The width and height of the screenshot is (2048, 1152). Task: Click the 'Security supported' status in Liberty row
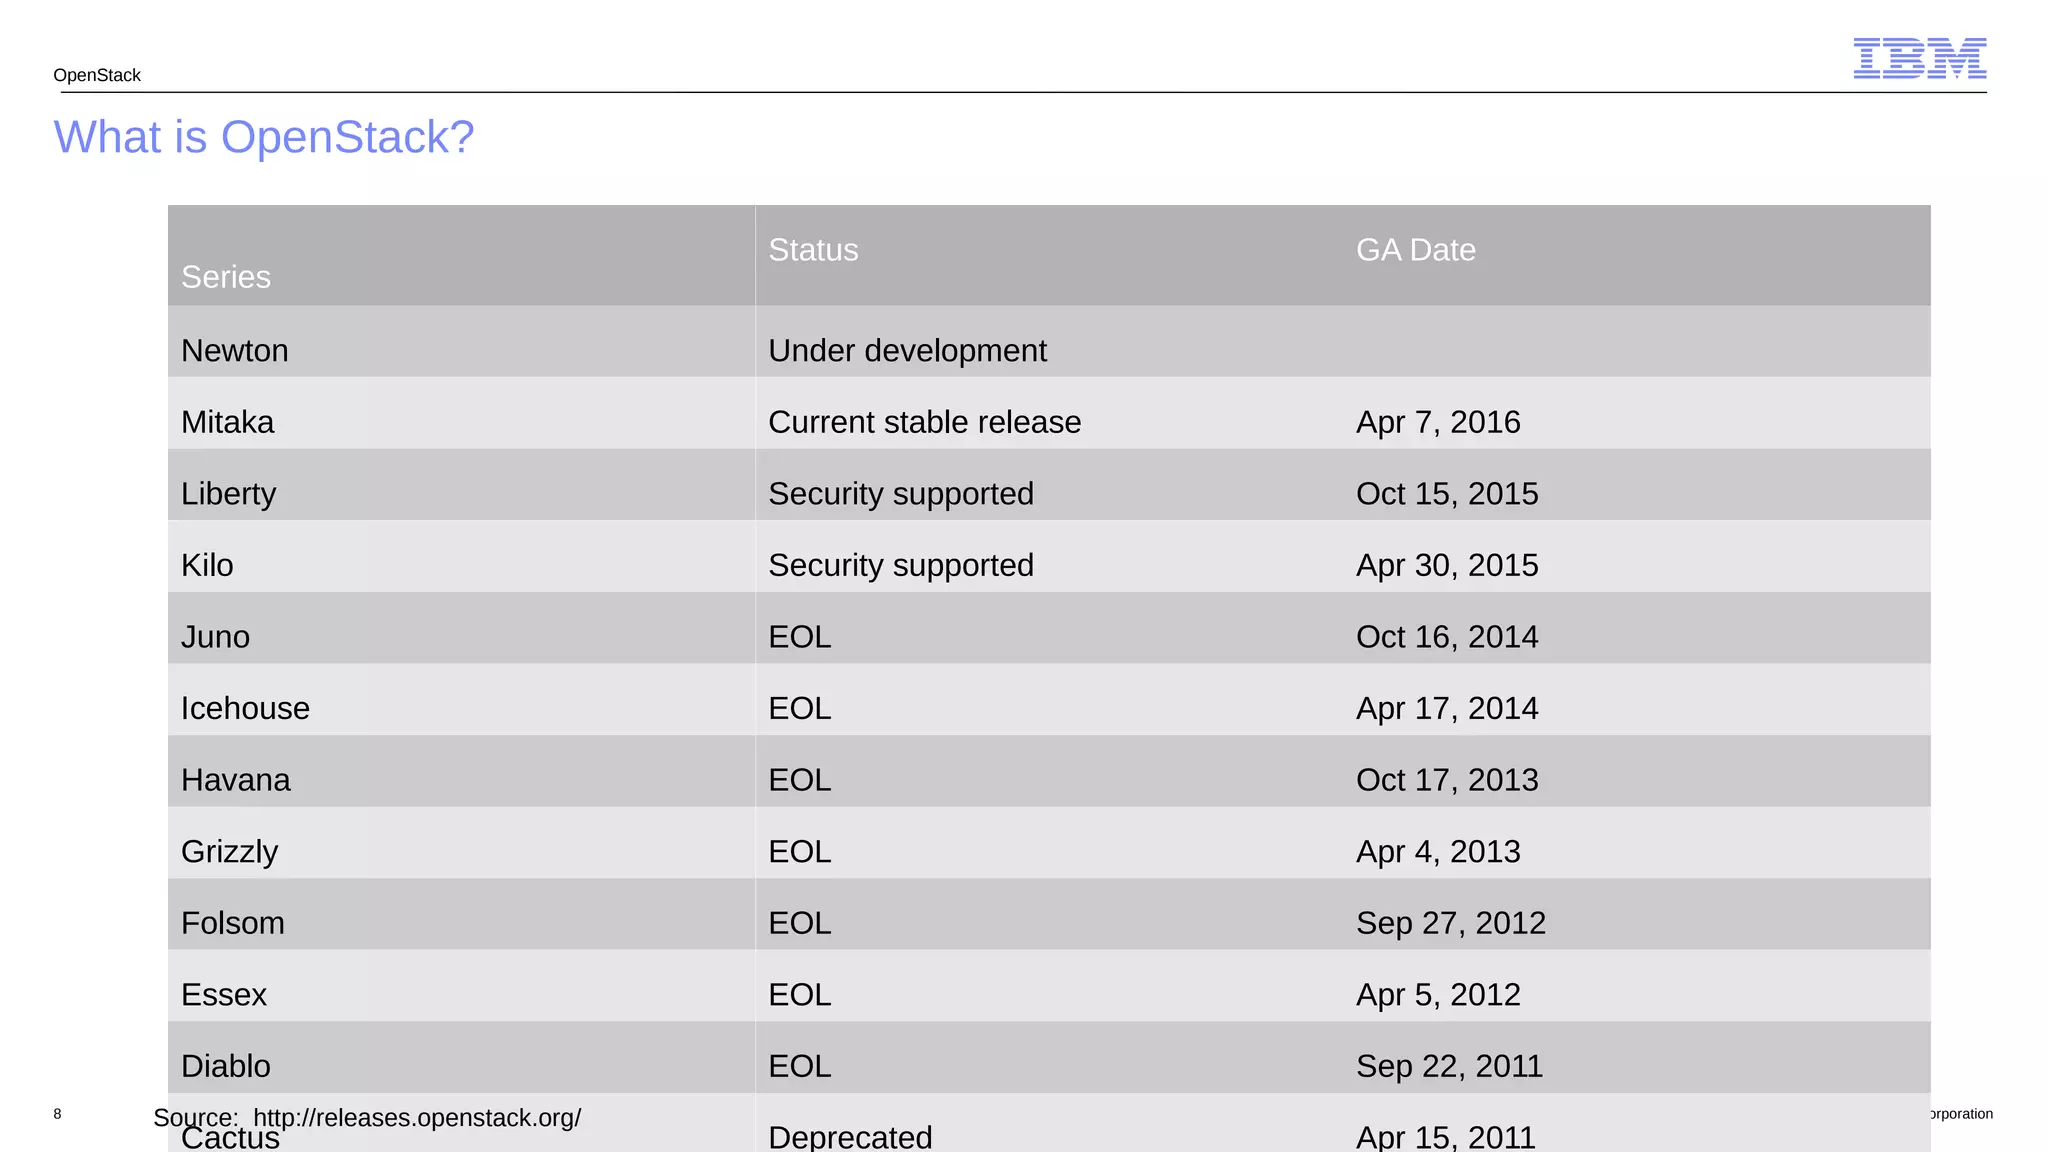coord(901,494)
